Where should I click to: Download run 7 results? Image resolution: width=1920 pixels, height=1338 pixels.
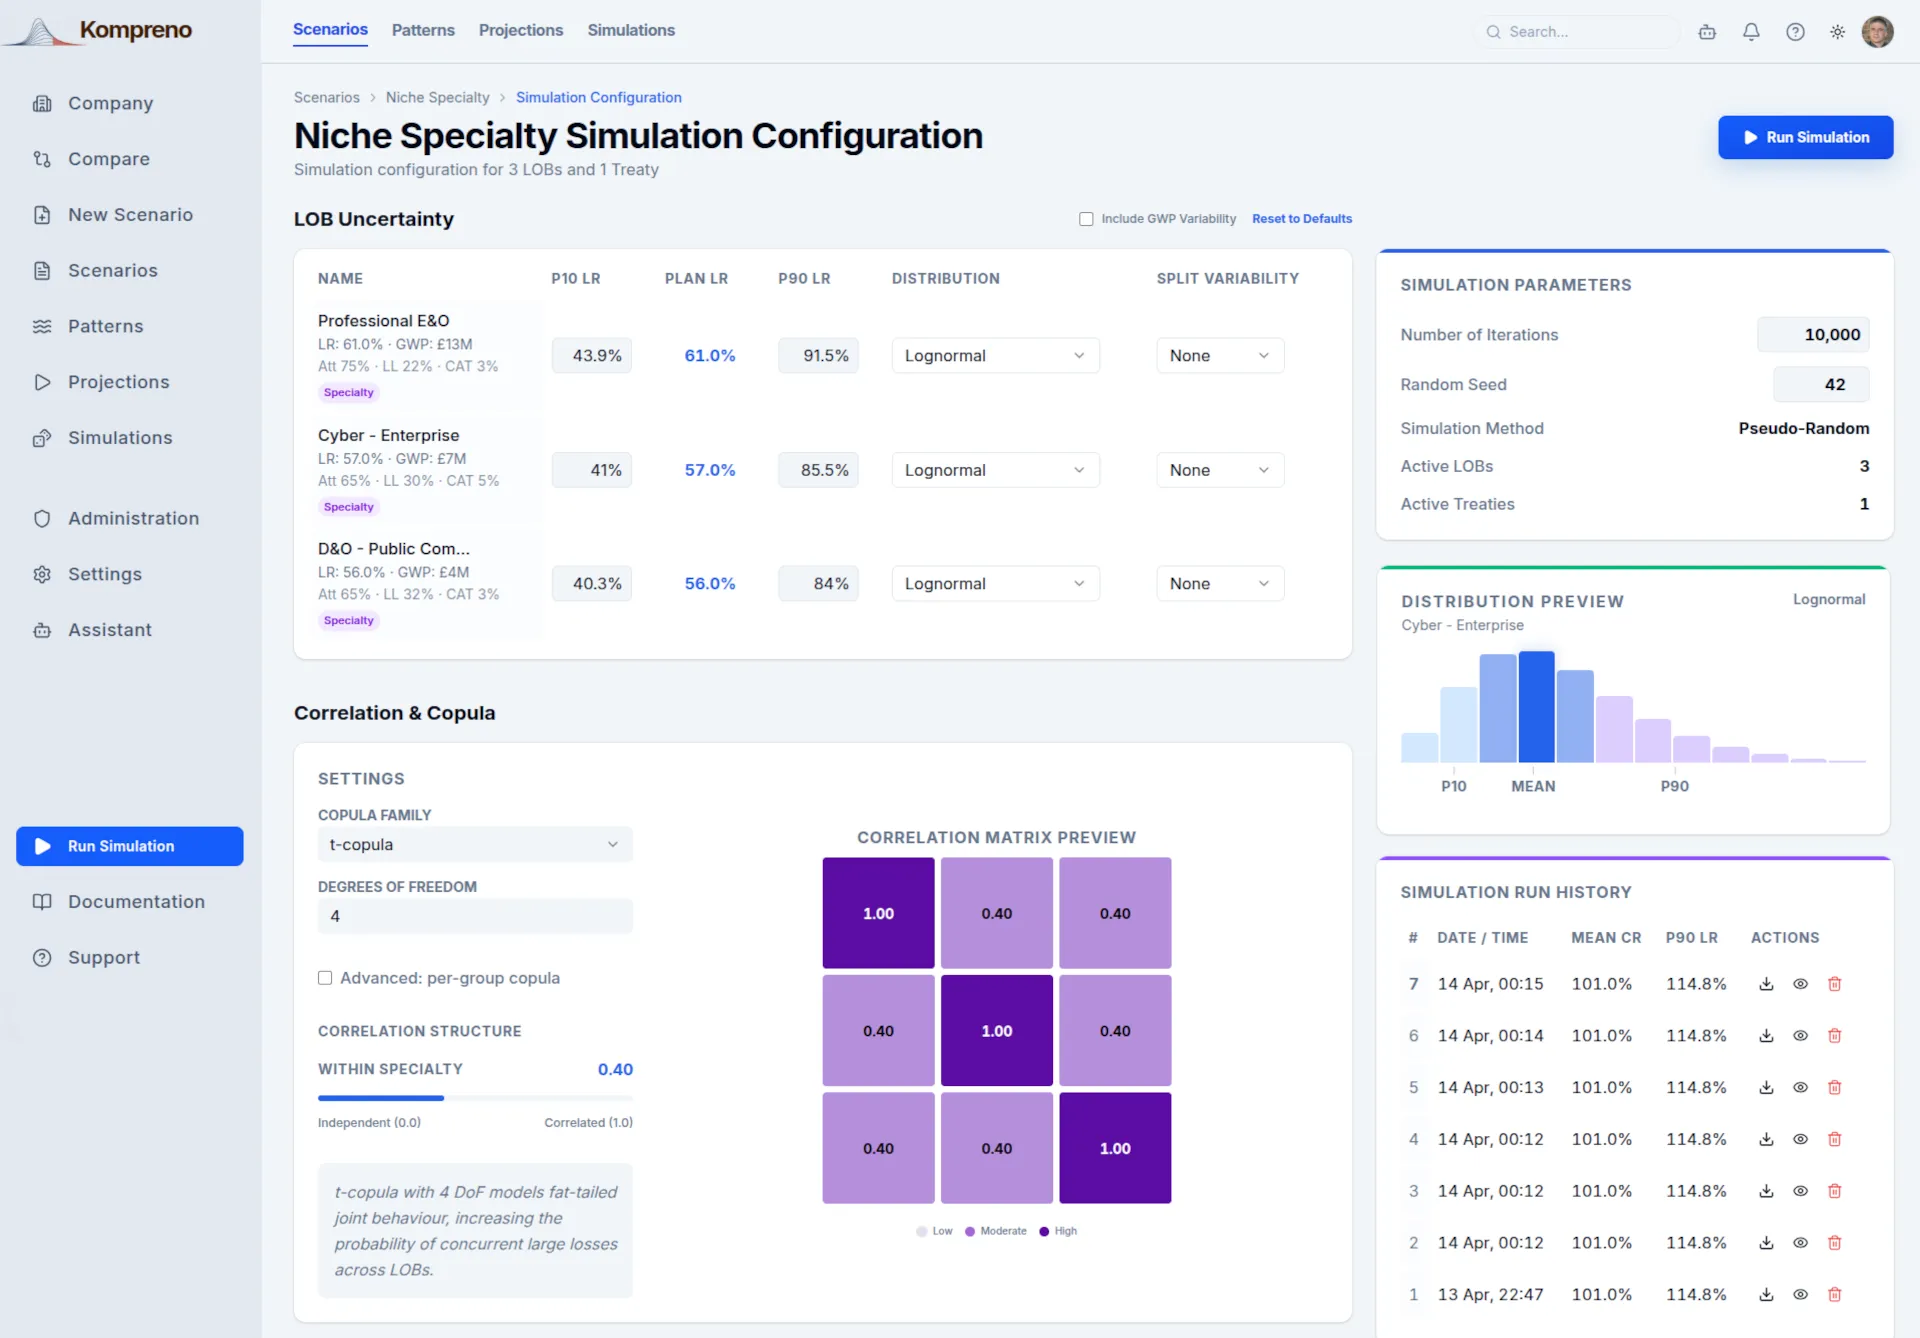click(x=1766, y=984)
